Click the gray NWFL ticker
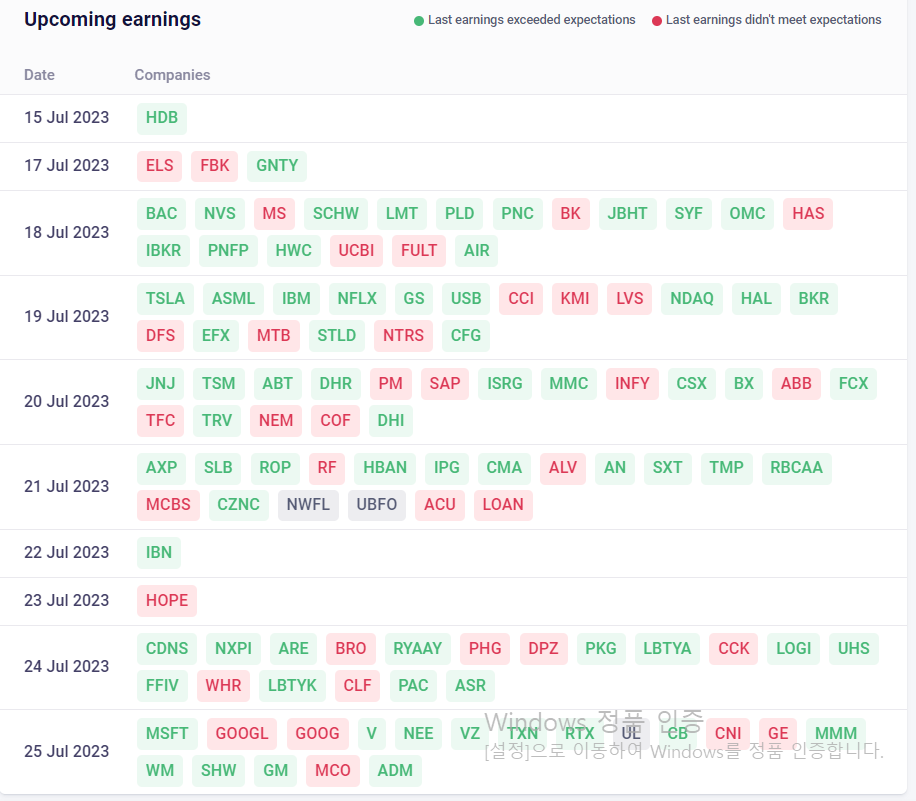Image resolution: width=916 pixels, height=801 pixels. click(308, 505)
